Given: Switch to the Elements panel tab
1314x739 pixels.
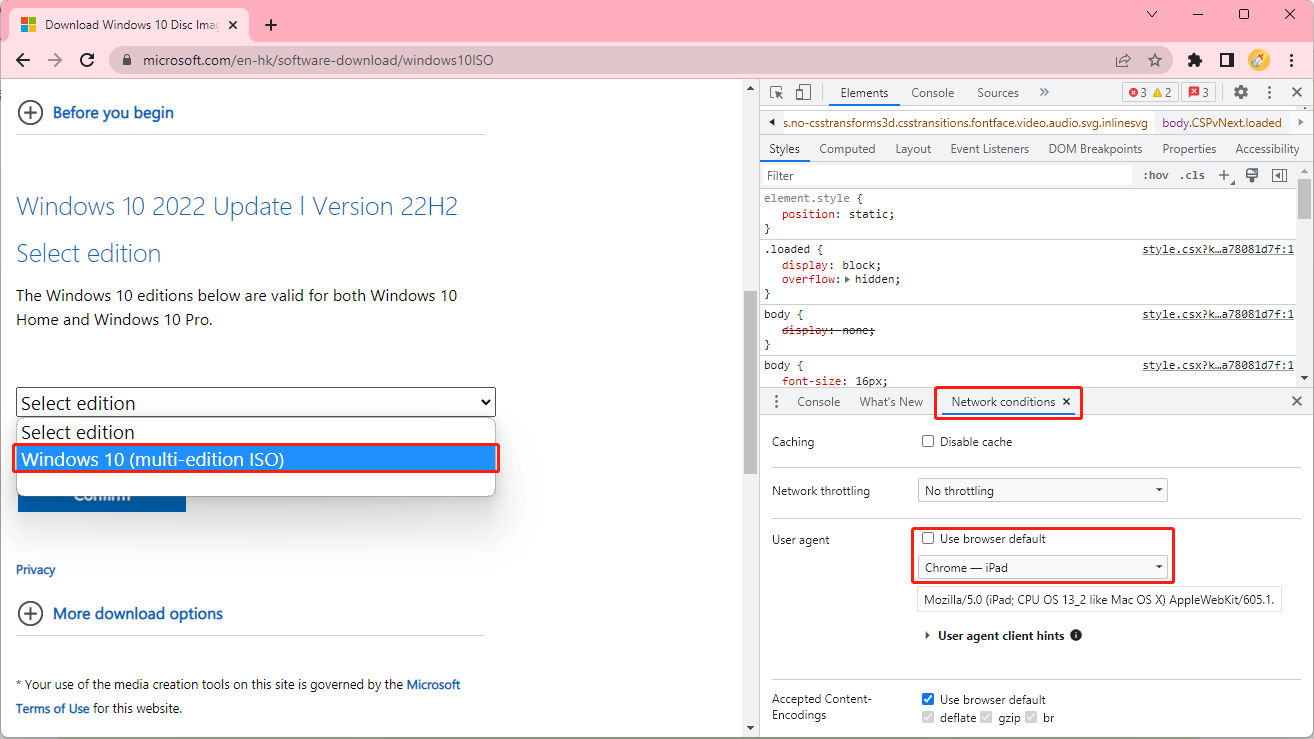Looking at the screenshot, I should [x=864, y=93].
